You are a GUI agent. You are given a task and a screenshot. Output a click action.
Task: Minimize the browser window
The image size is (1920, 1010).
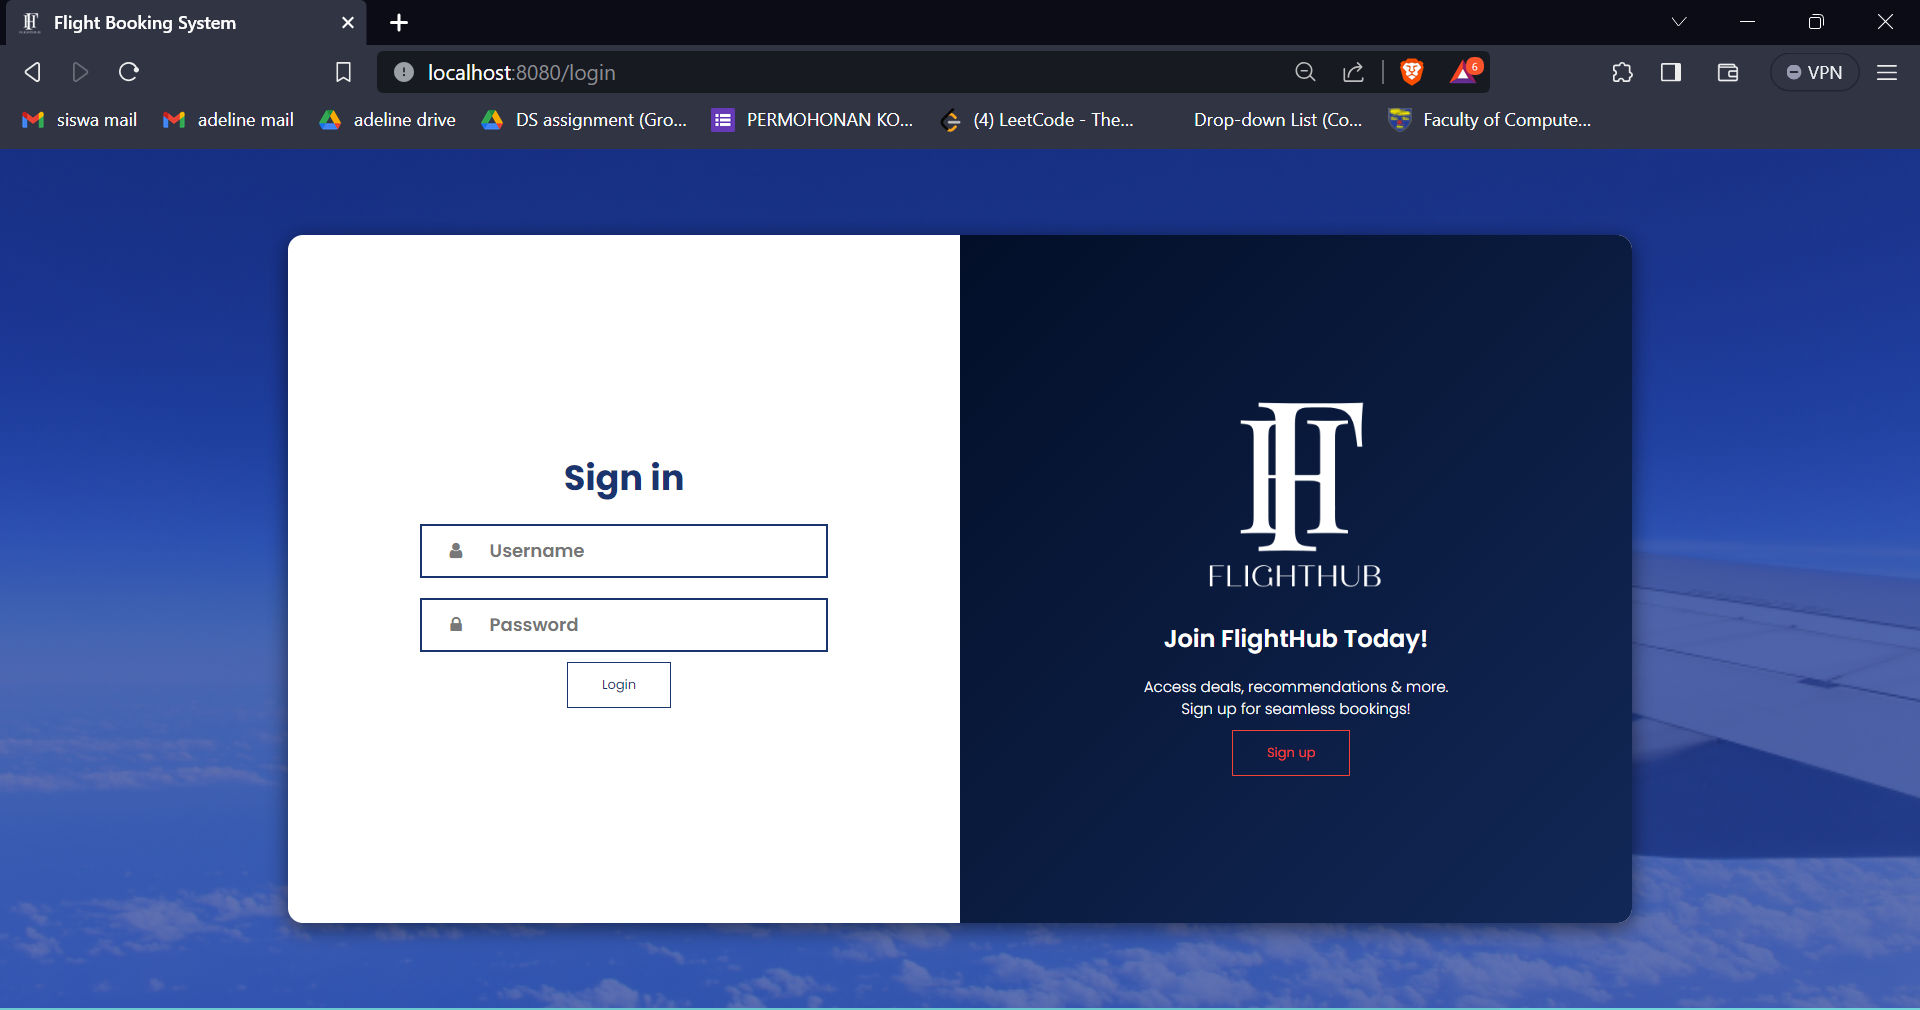click(x=1748, y=22)
